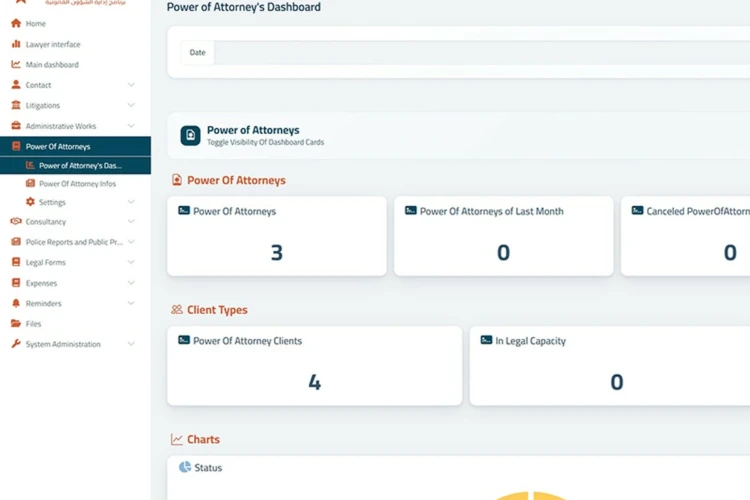The image size is (750, 500).
Task: Click the Consultancy handshake icon
Action: coord(16,221)
